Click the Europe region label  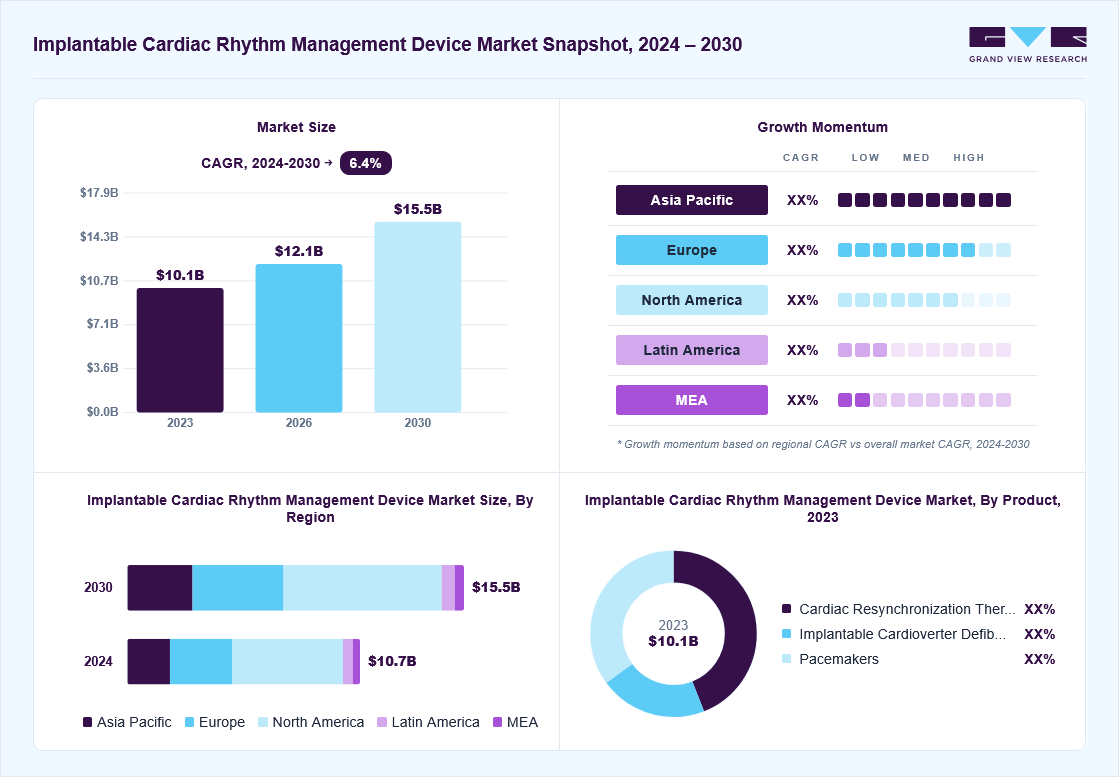tap(691, 250)
